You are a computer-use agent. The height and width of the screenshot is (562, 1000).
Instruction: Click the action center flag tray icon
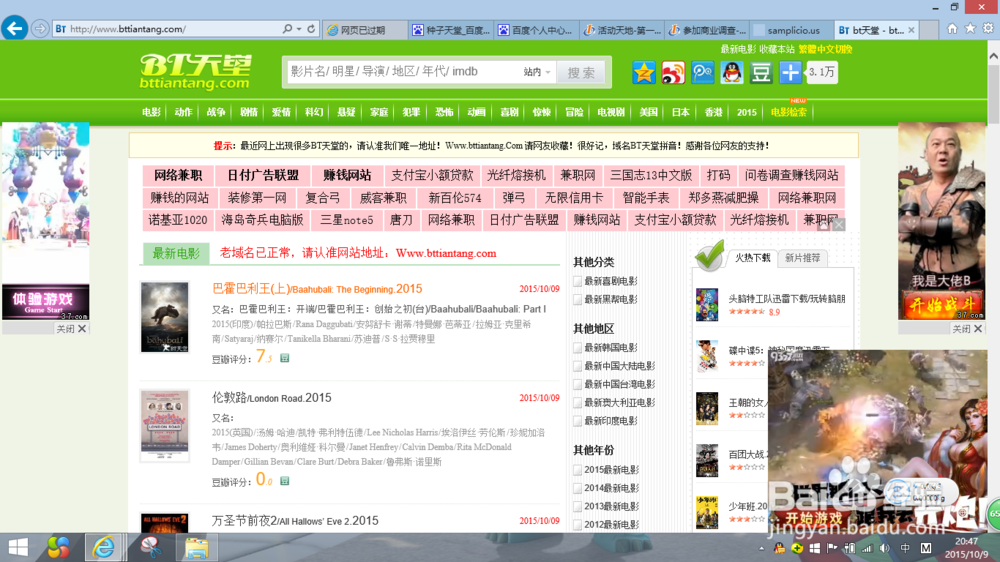[832, 548]
